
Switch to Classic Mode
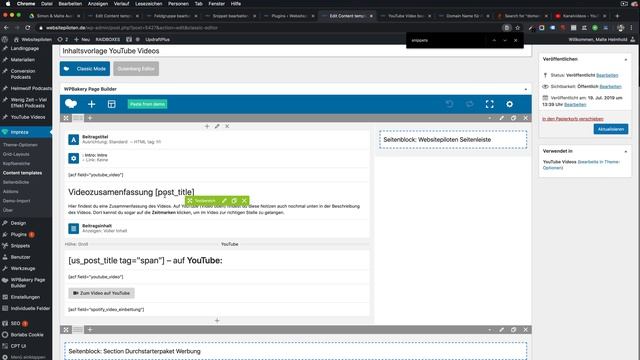click(85, 69)
